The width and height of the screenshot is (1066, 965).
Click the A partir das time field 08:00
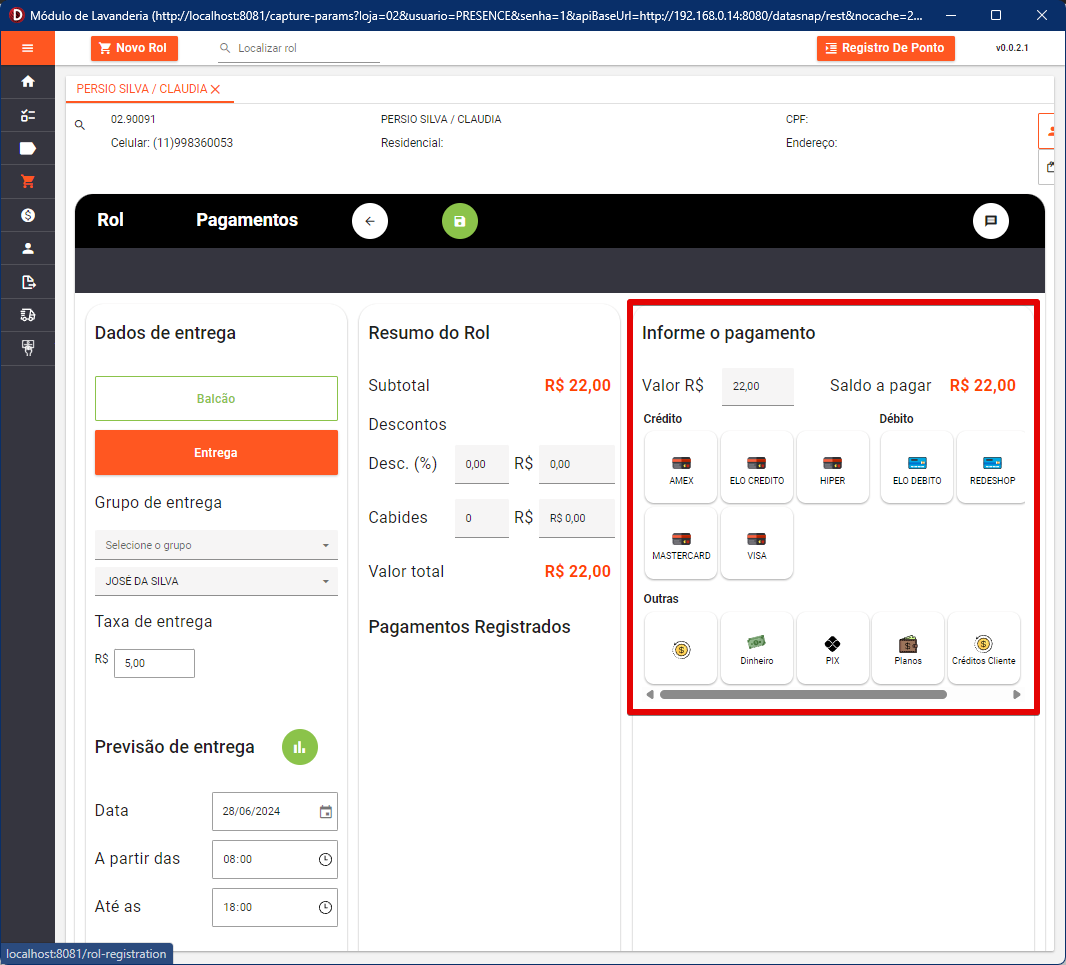[x=275, y=860]
